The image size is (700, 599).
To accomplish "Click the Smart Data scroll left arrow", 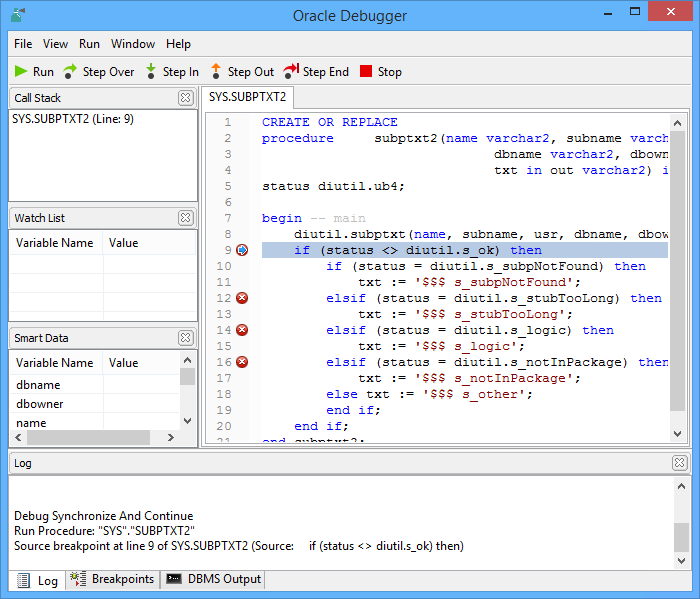I will tap(18, 437).
